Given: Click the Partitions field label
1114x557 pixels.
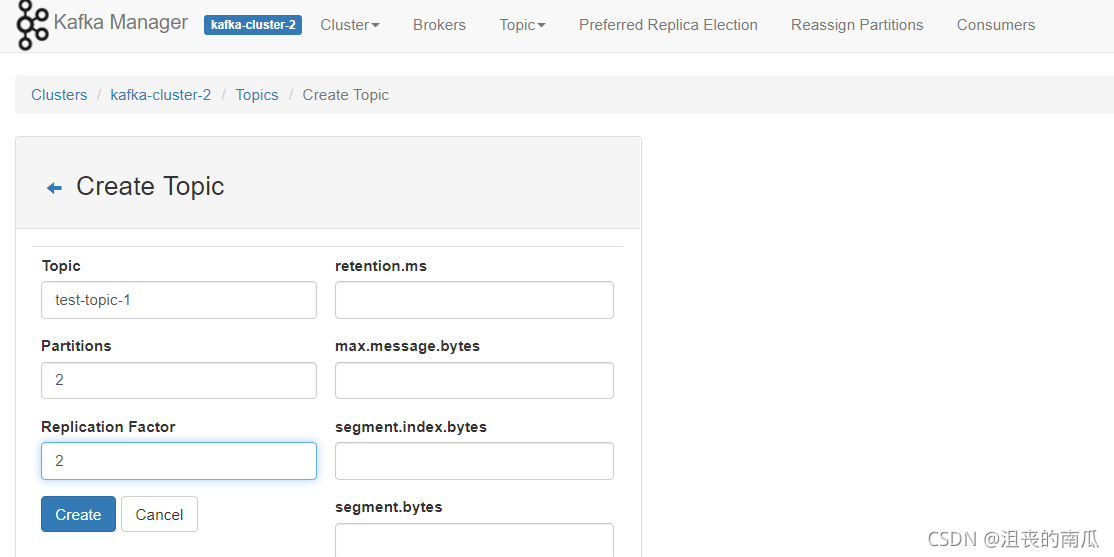Looking at the screenshot, I should tap(76, 346).
